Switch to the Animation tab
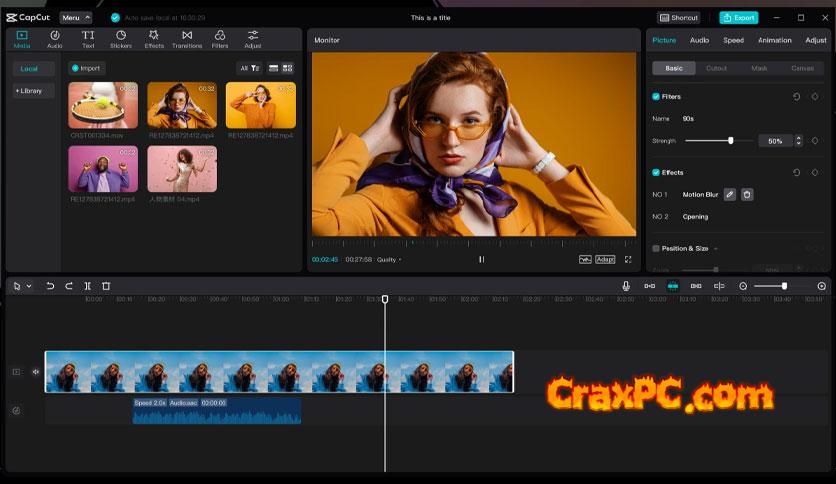Viewport: 836px width, 484px height. 774,40
